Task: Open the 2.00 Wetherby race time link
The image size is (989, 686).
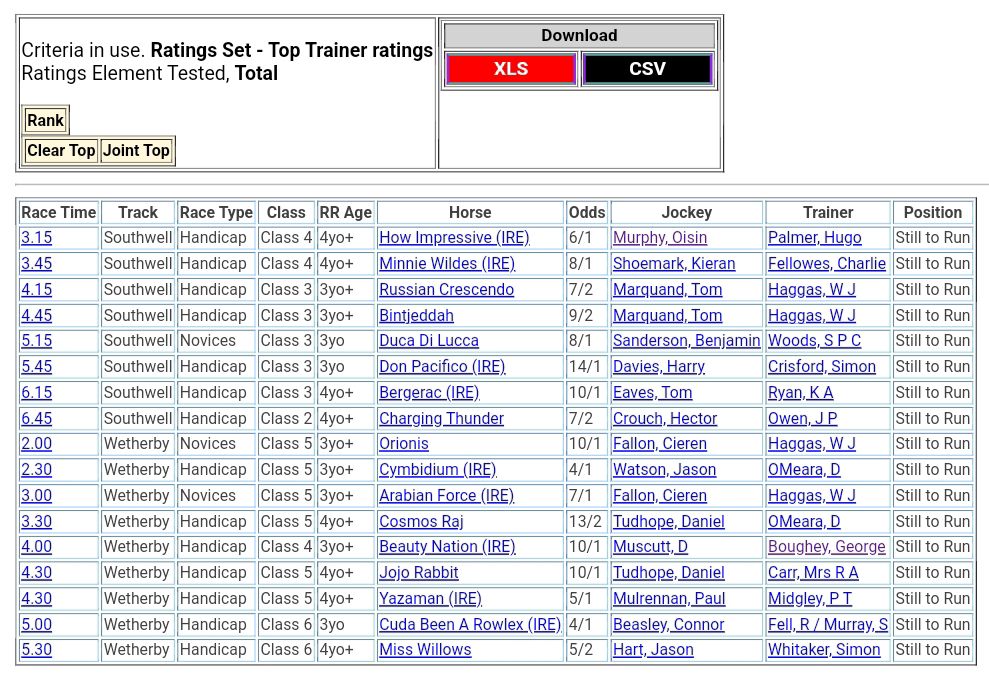Action: 37,444
